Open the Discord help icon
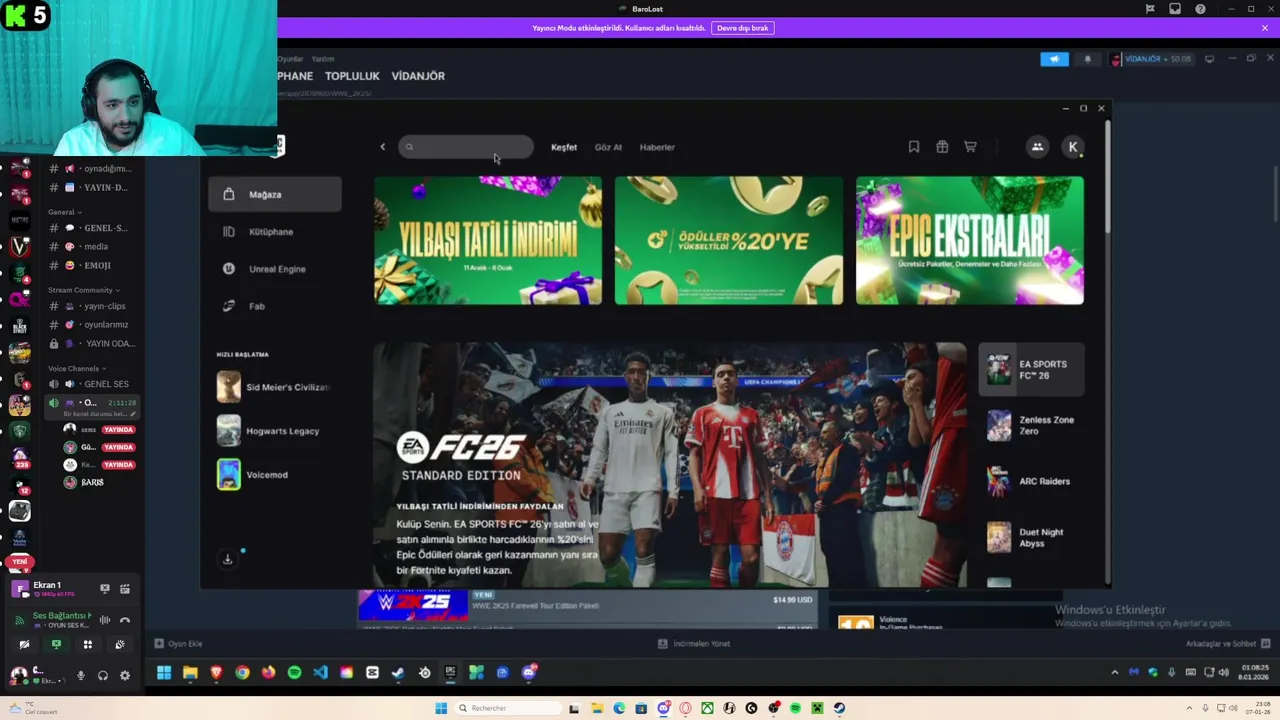1280x720 pixels. [1200, 9]
